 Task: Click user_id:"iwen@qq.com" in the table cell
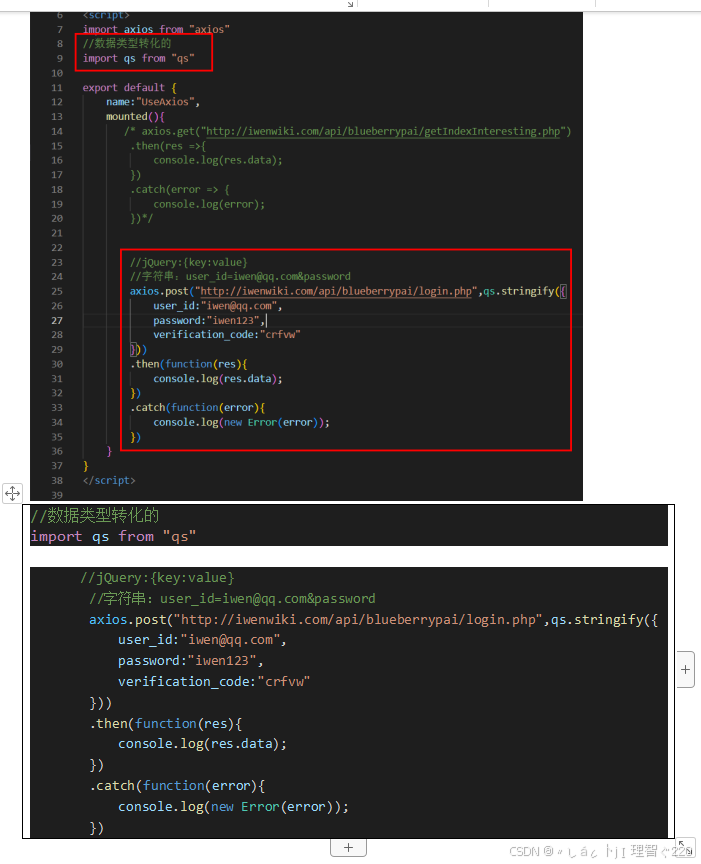click(202, 640)
